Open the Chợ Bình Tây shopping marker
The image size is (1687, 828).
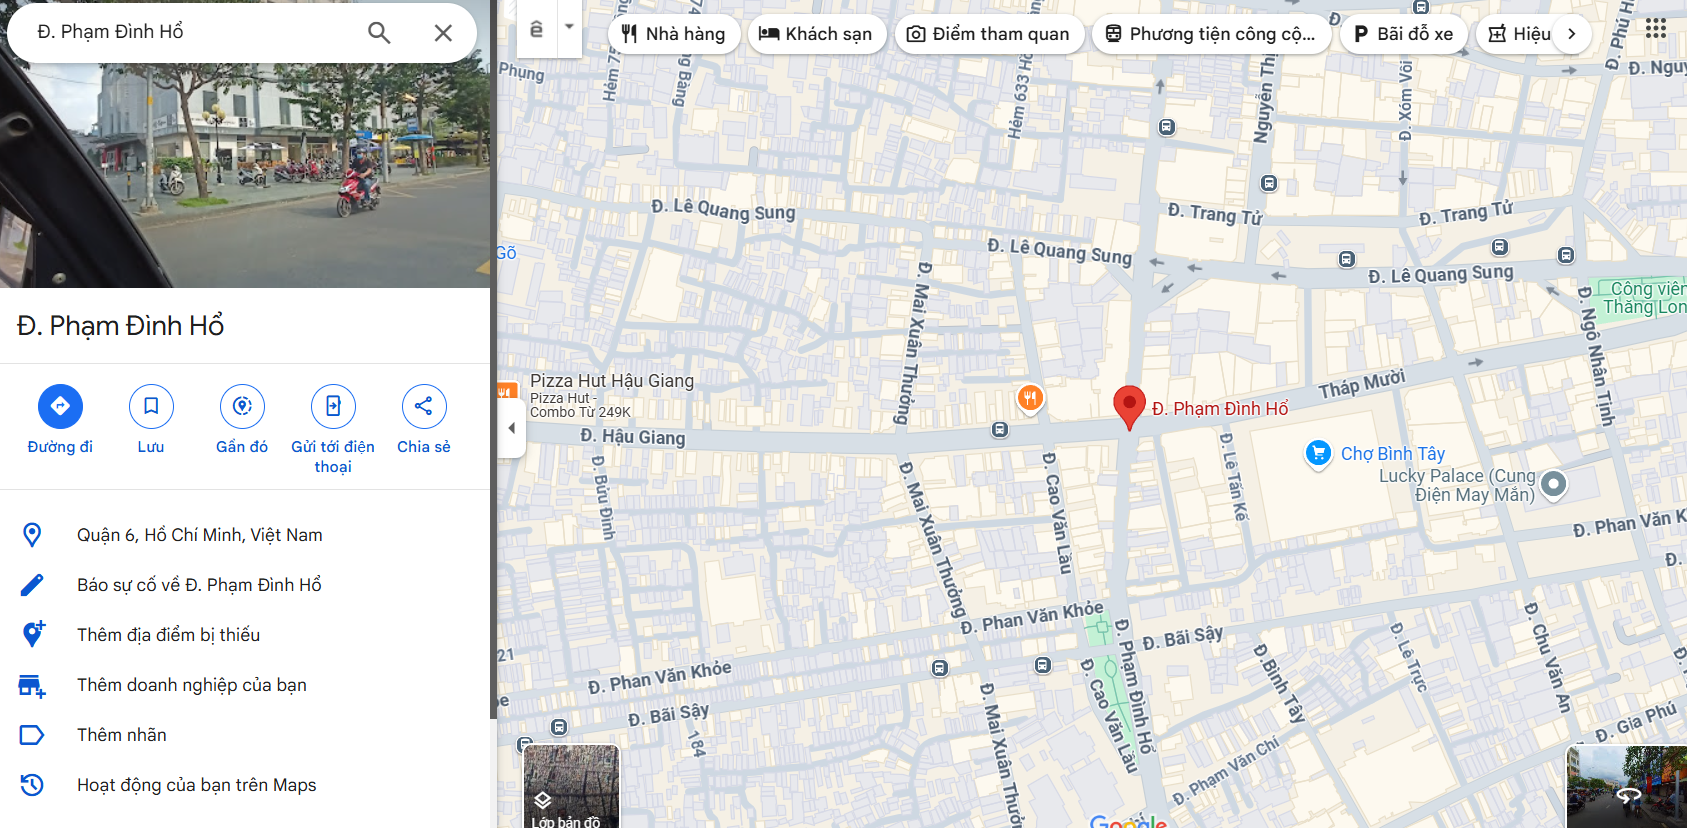(1318, 454)
